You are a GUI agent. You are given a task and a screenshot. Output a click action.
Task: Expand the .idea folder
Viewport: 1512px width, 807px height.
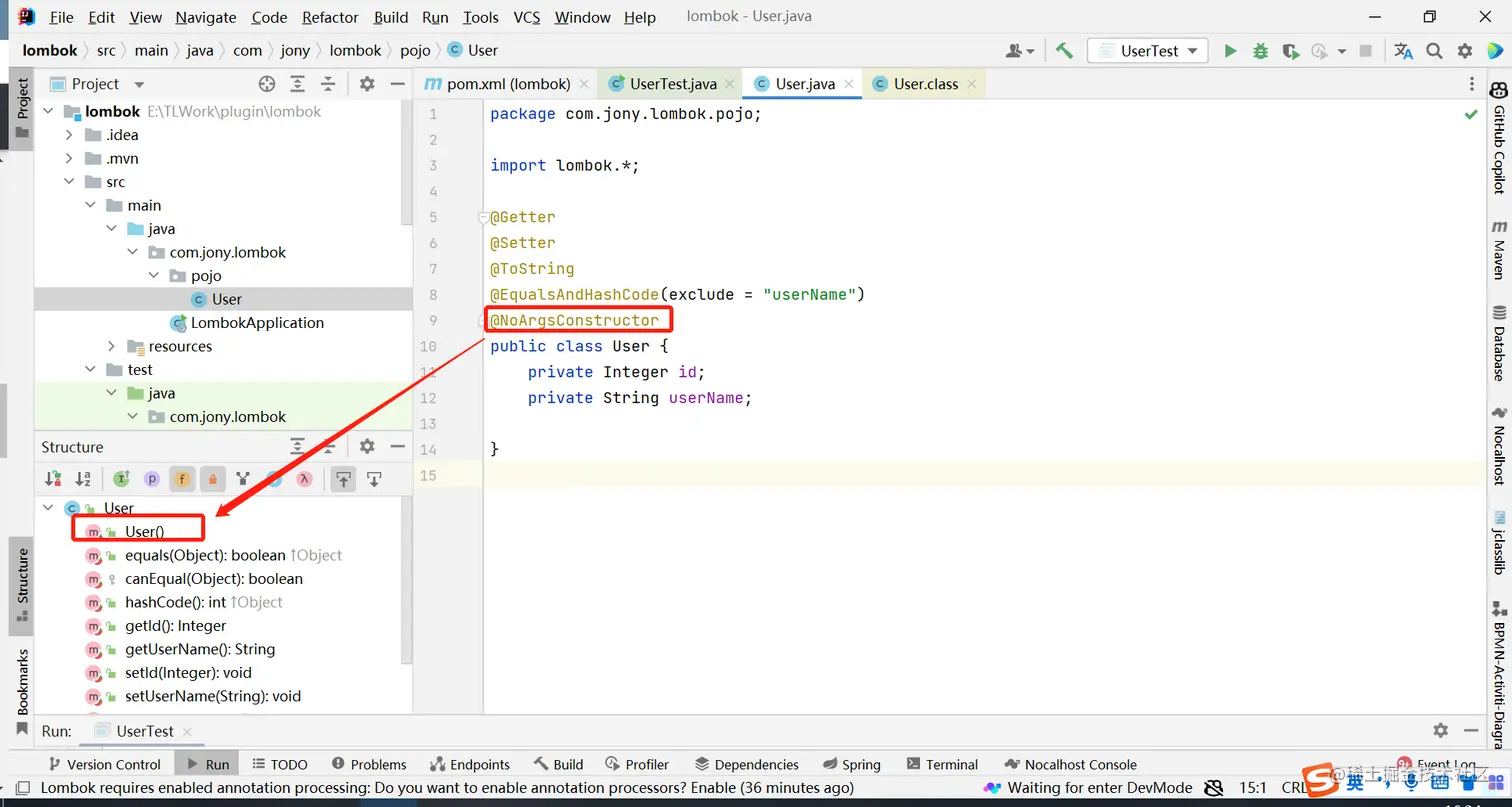pos(69,135)
